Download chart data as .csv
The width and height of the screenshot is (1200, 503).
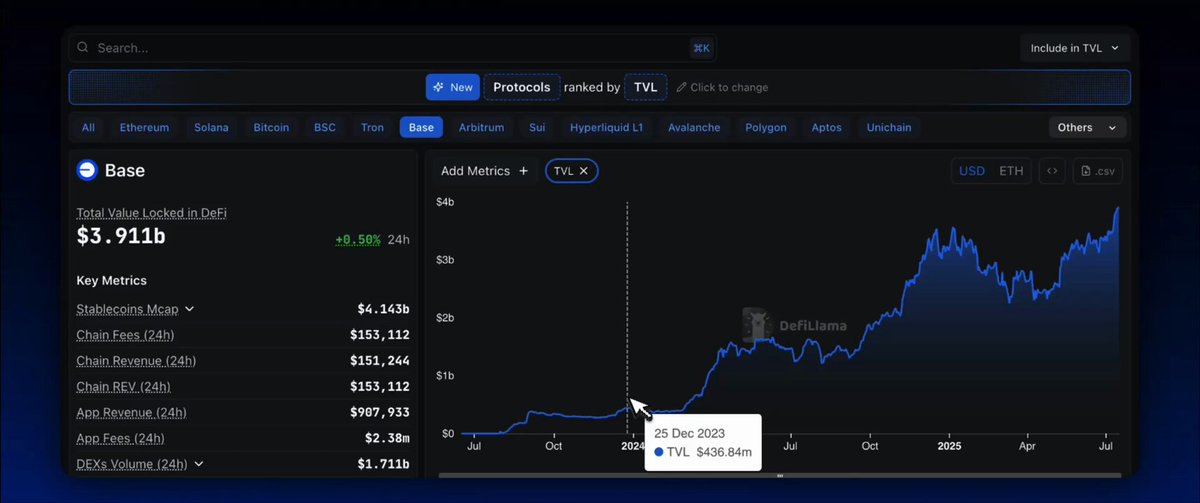(1097, 171)
